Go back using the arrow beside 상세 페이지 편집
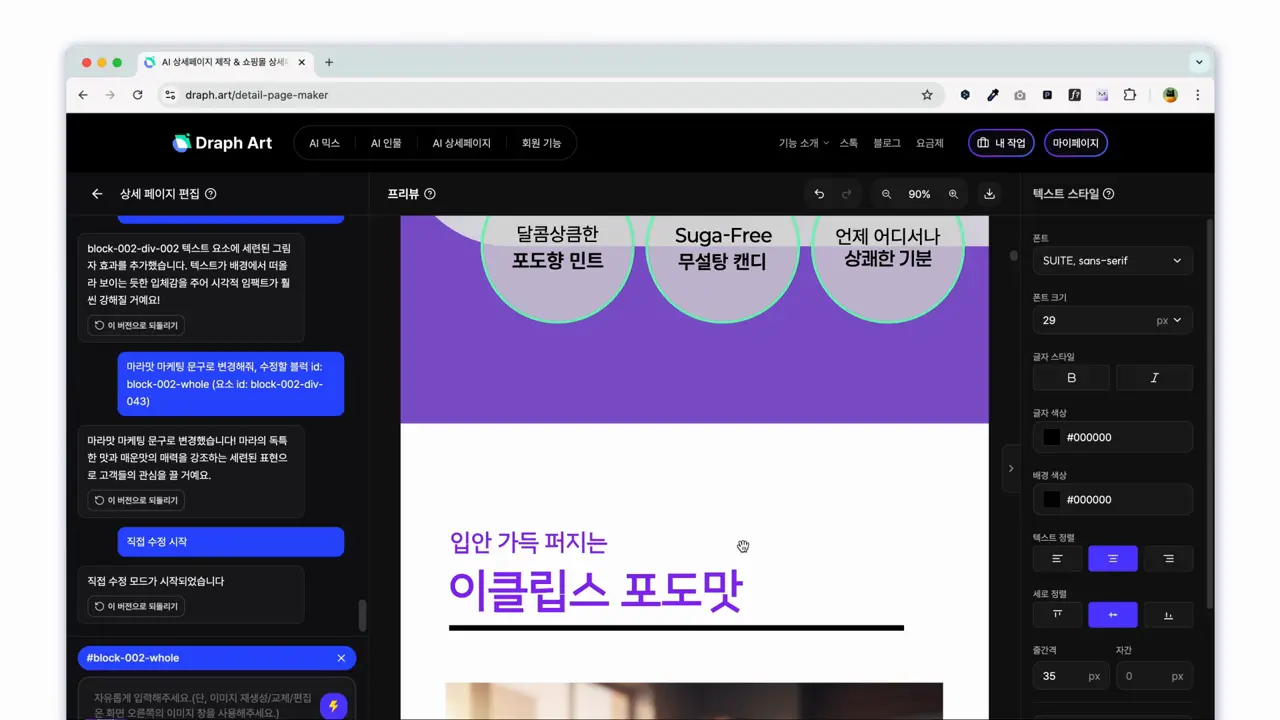The height and width of the screenshot is (720, 1280). click(97, 194)
